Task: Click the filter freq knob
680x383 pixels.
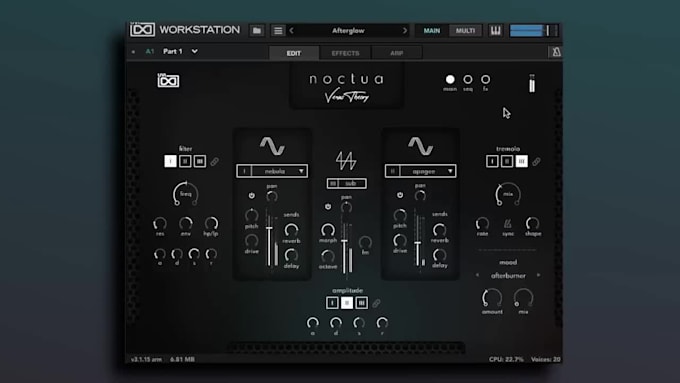Action: [186, 193]
